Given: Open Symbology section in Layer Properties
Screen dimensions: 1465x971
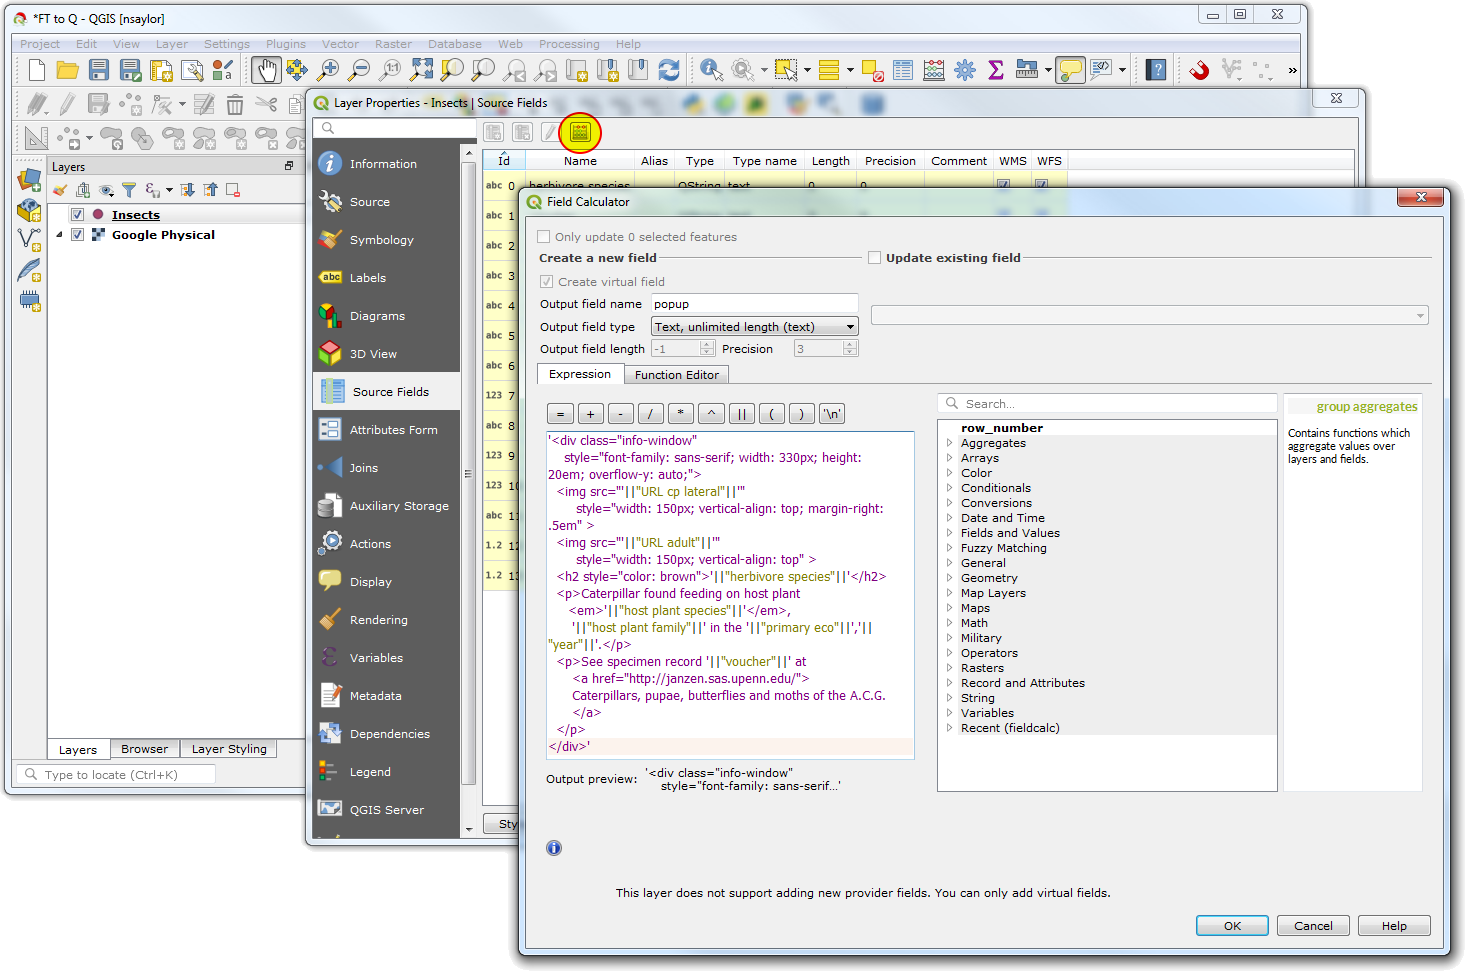Looking at the screenshot, I should 386,240.
